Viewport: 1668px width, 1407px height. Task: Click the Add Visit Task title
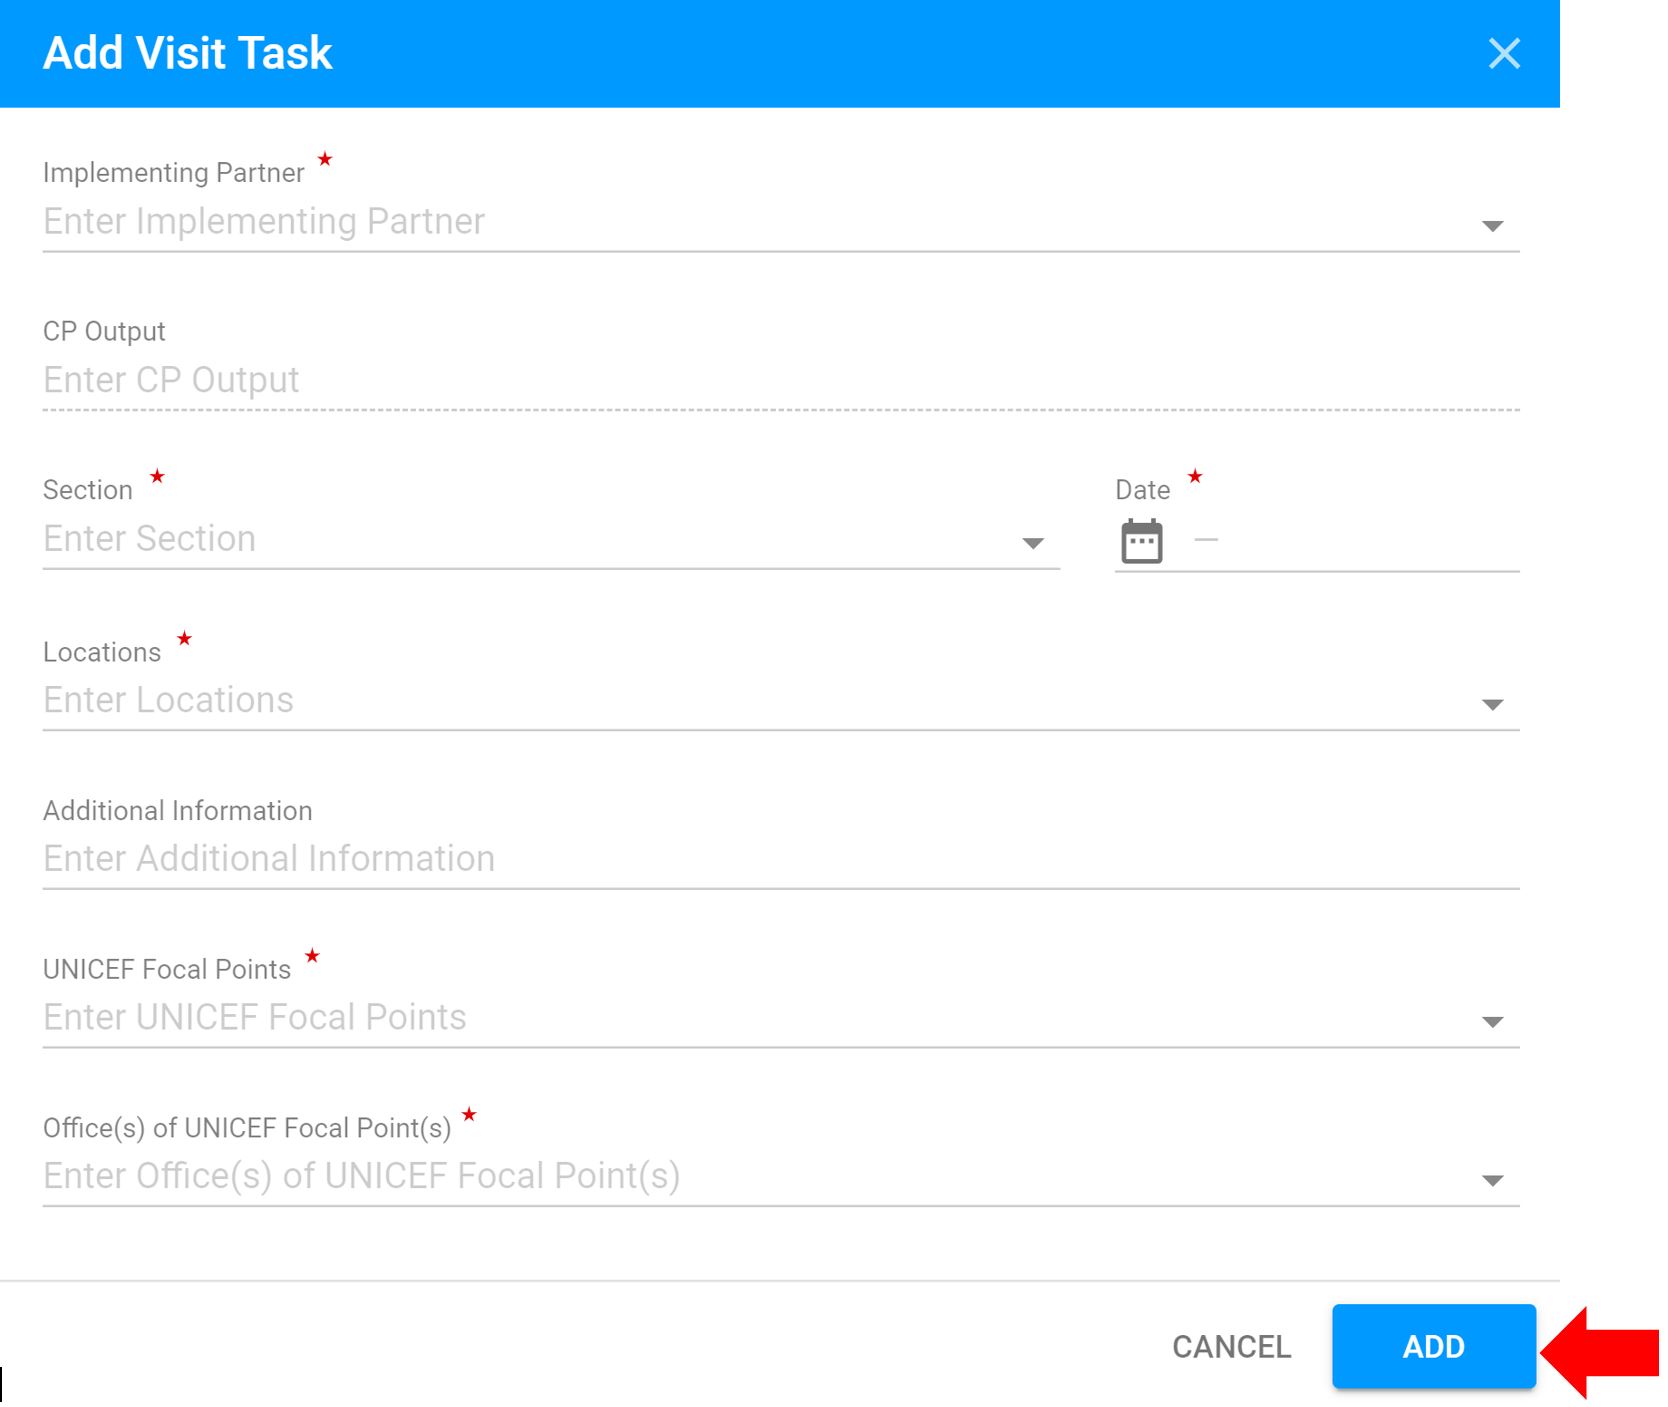188,53
